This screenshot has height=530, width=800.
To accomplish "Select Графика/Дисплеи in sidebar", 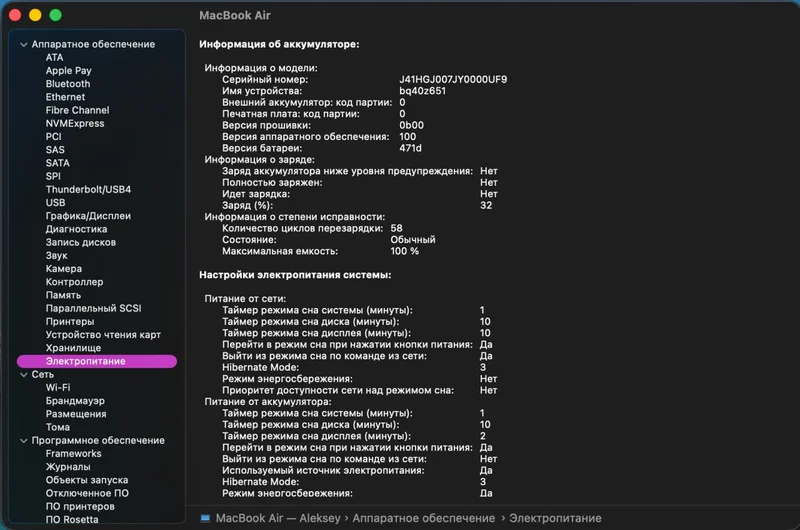I will 88,216.
